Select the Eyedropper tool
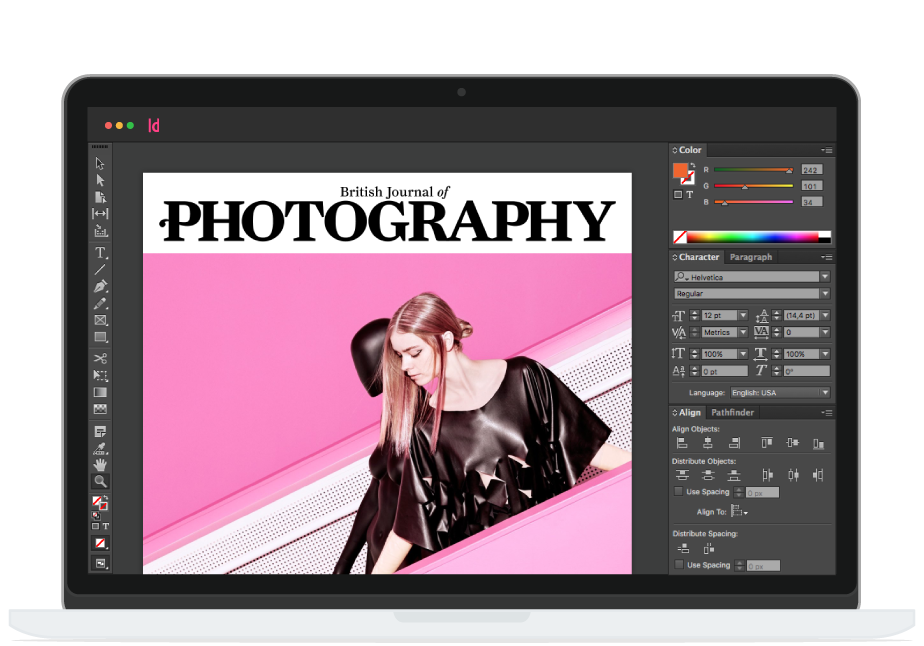924x646 pixels. coord(100,449)
